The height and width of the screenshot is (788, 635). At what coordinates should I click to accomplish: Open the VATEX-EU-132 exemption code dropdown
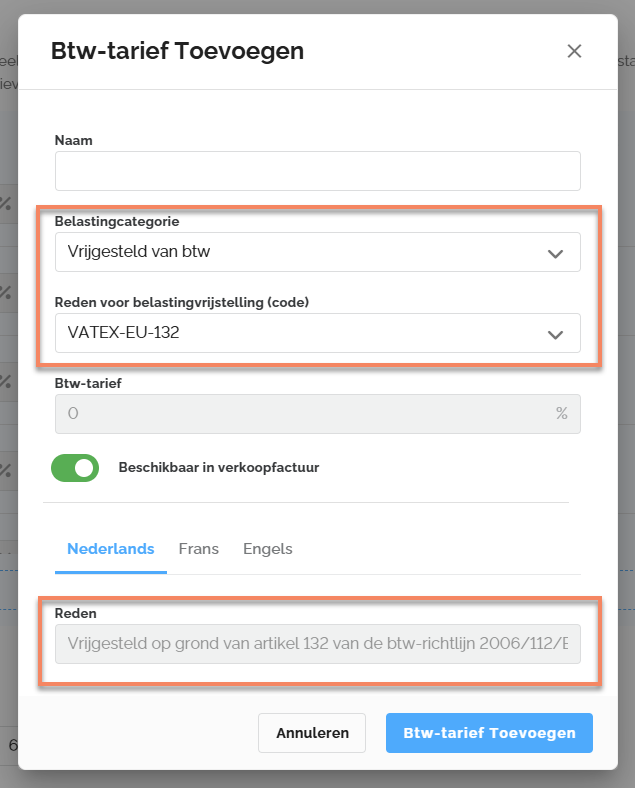coord(318,333)
